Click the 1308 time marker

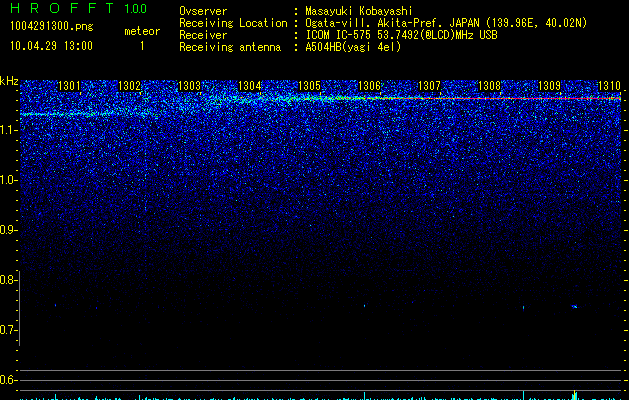tap(489, 86)
